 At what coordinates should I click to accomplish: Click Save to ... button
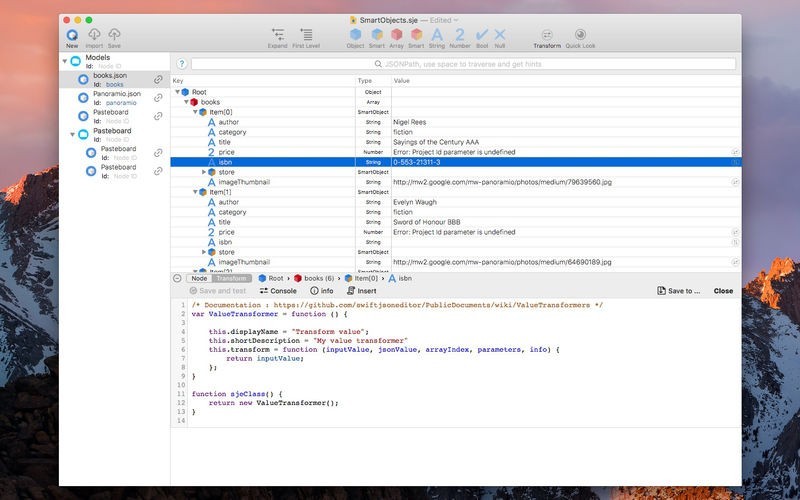679,291
